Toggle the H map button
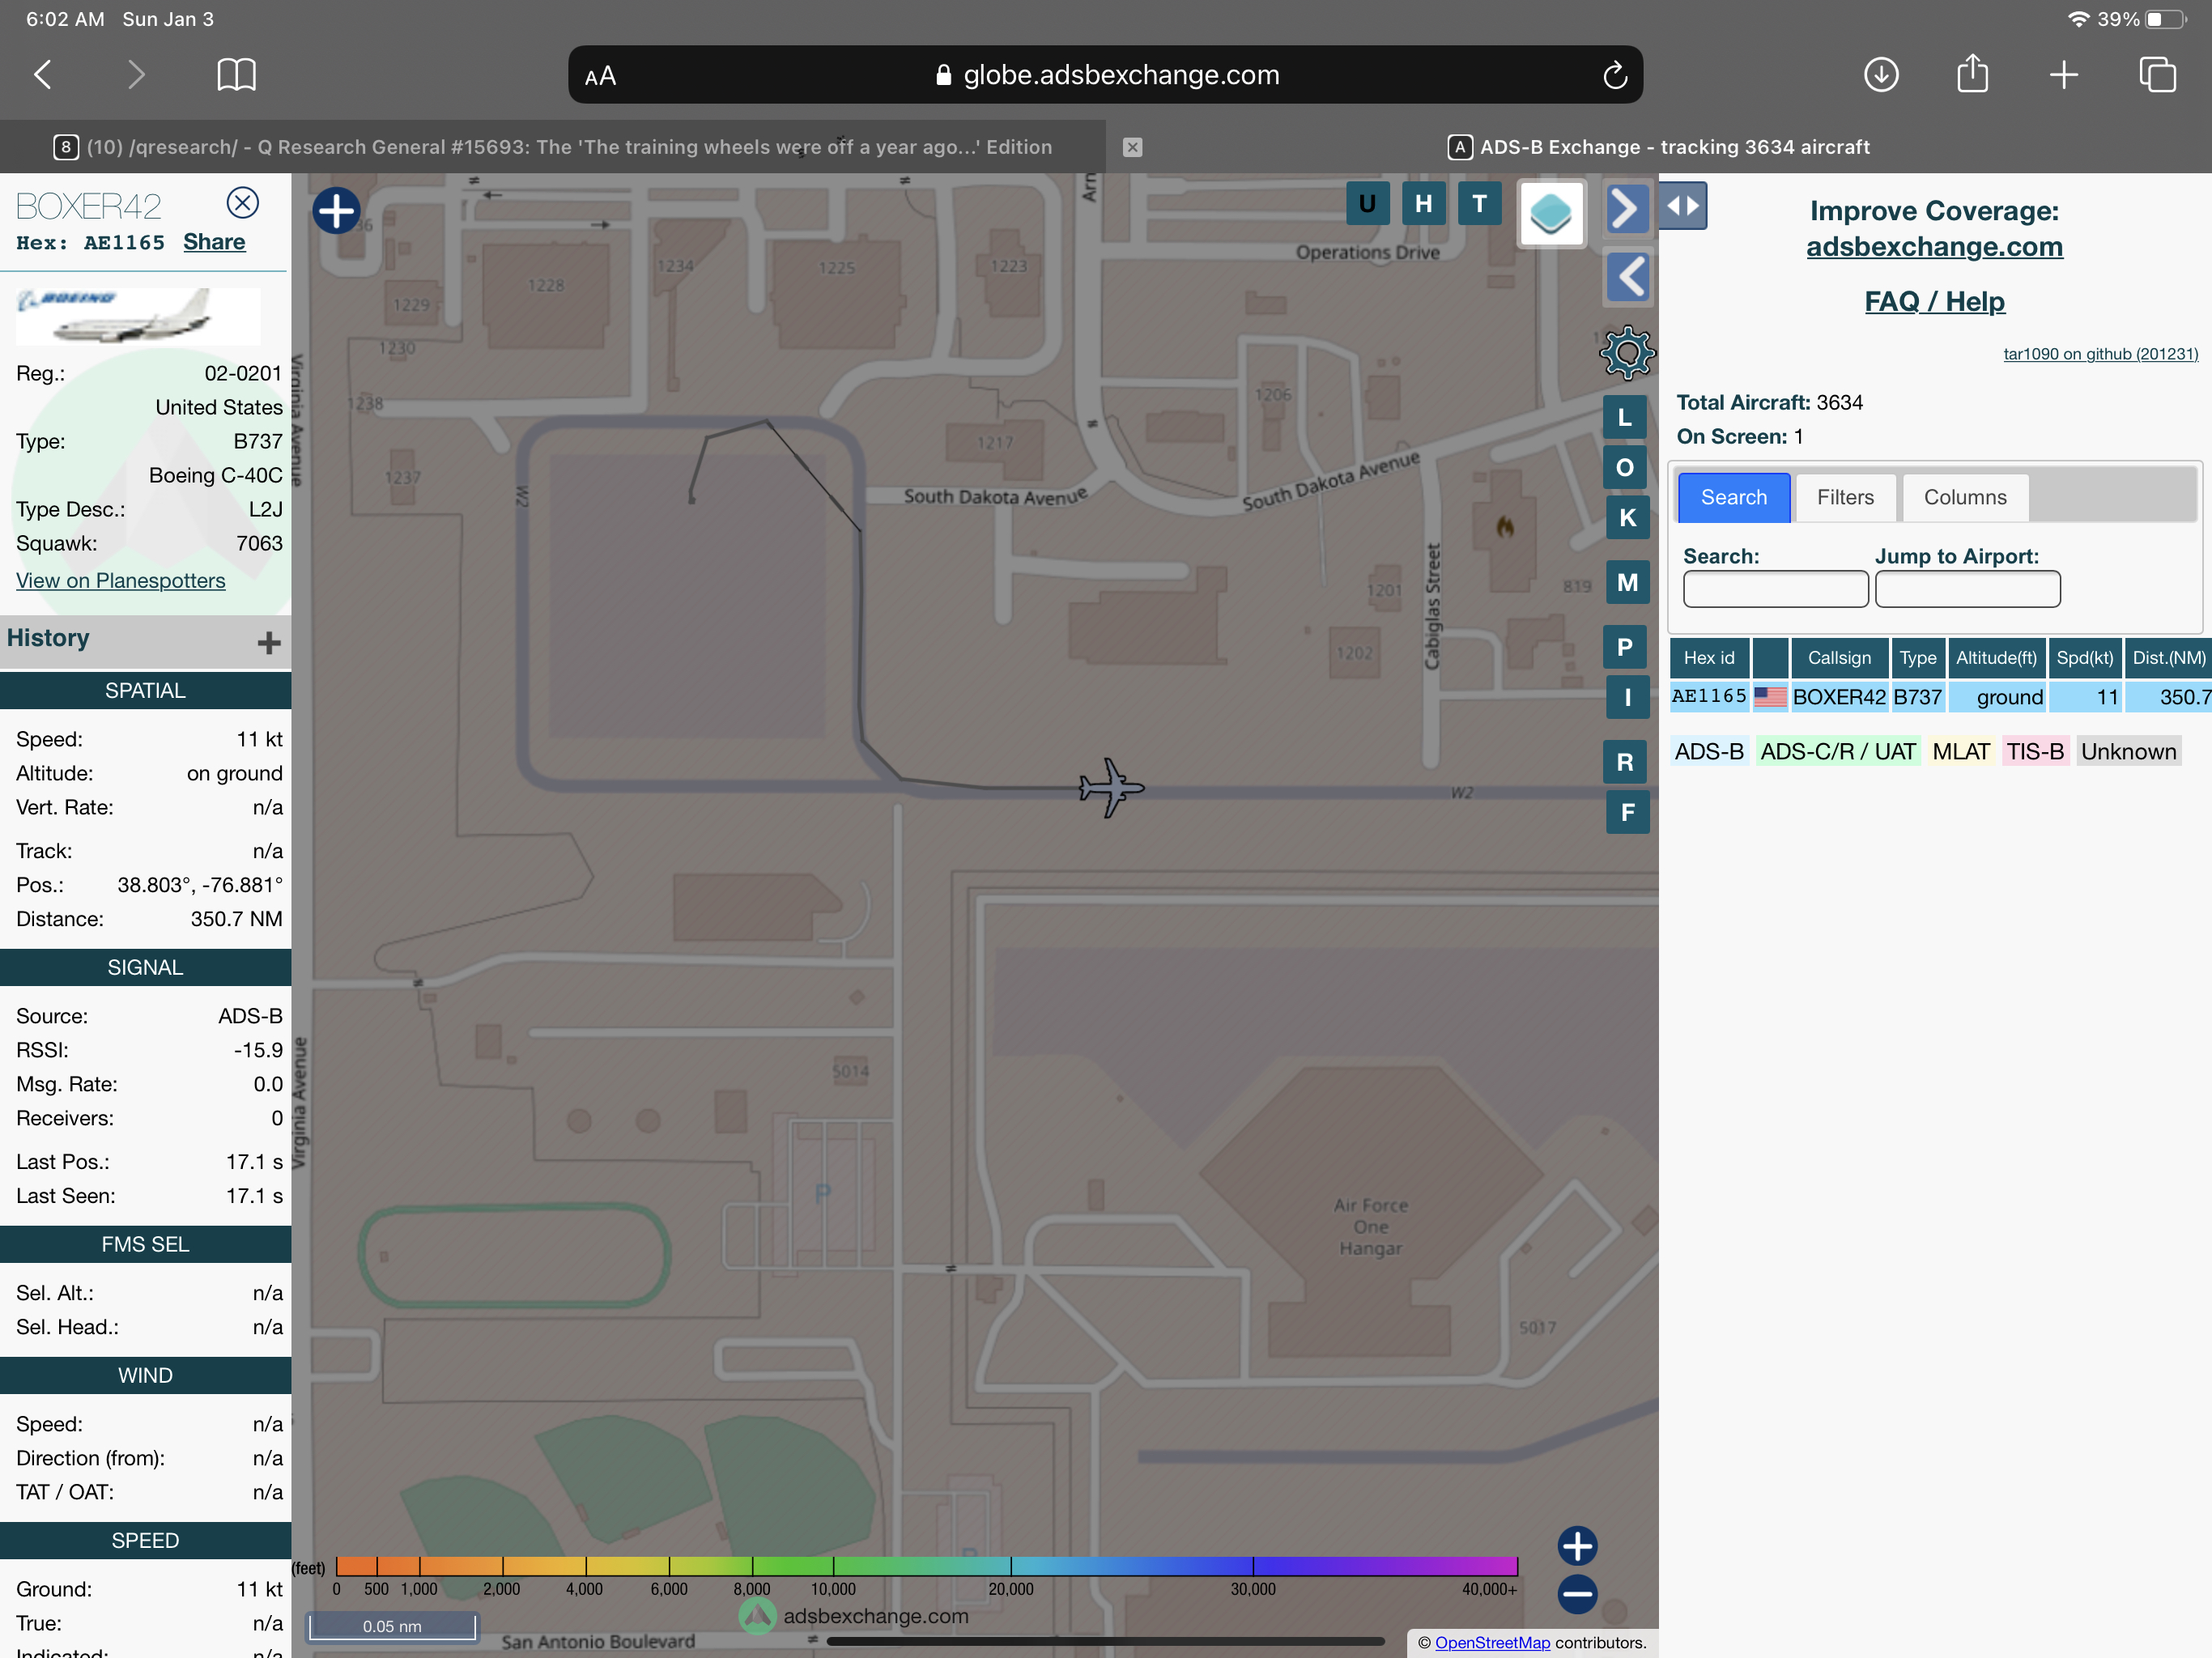2212x1658 pixels. (x=1423, y=204)
